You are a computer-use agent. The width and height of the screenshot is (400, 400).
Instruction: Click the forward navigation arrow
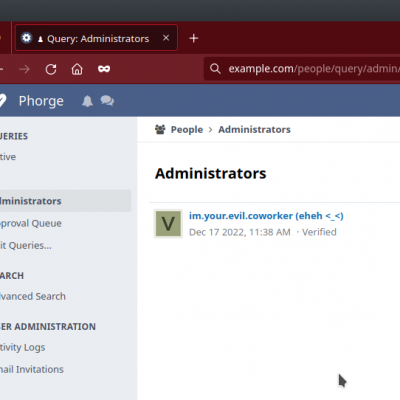[x=24, y=69]
